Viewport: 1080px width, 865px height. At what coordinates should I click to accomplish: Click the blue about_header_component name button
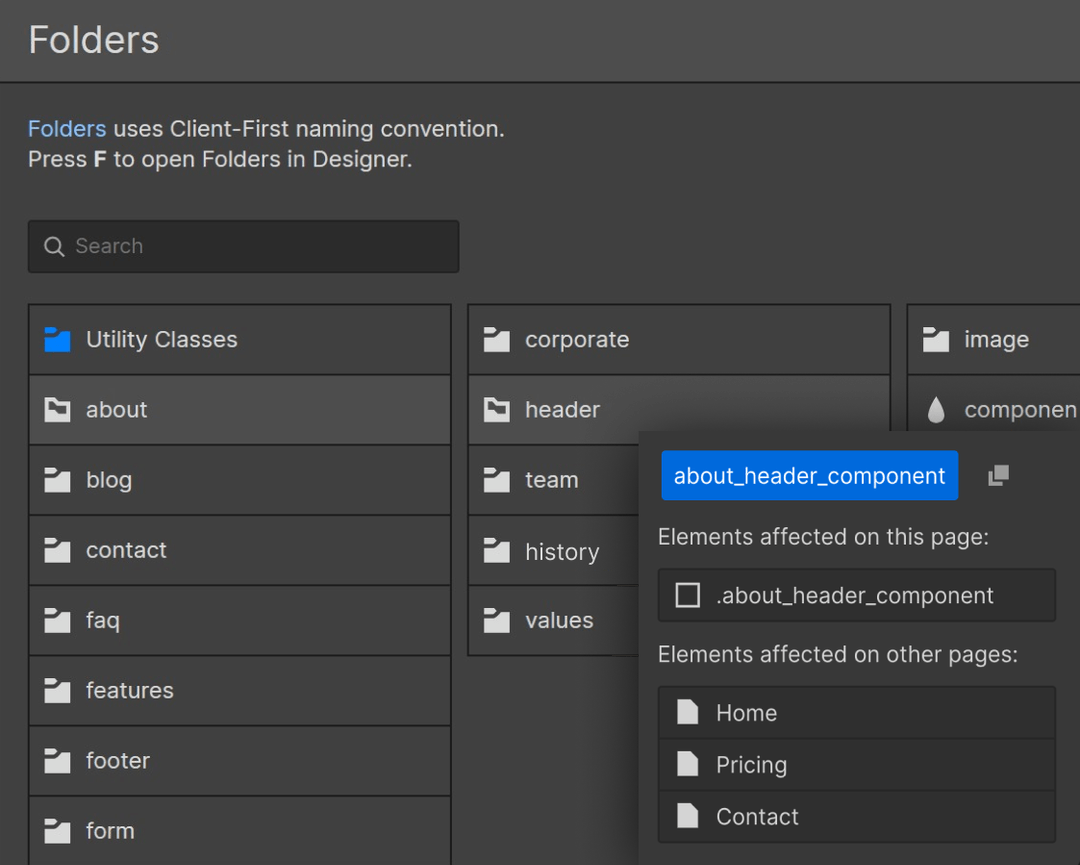point(808,475)
